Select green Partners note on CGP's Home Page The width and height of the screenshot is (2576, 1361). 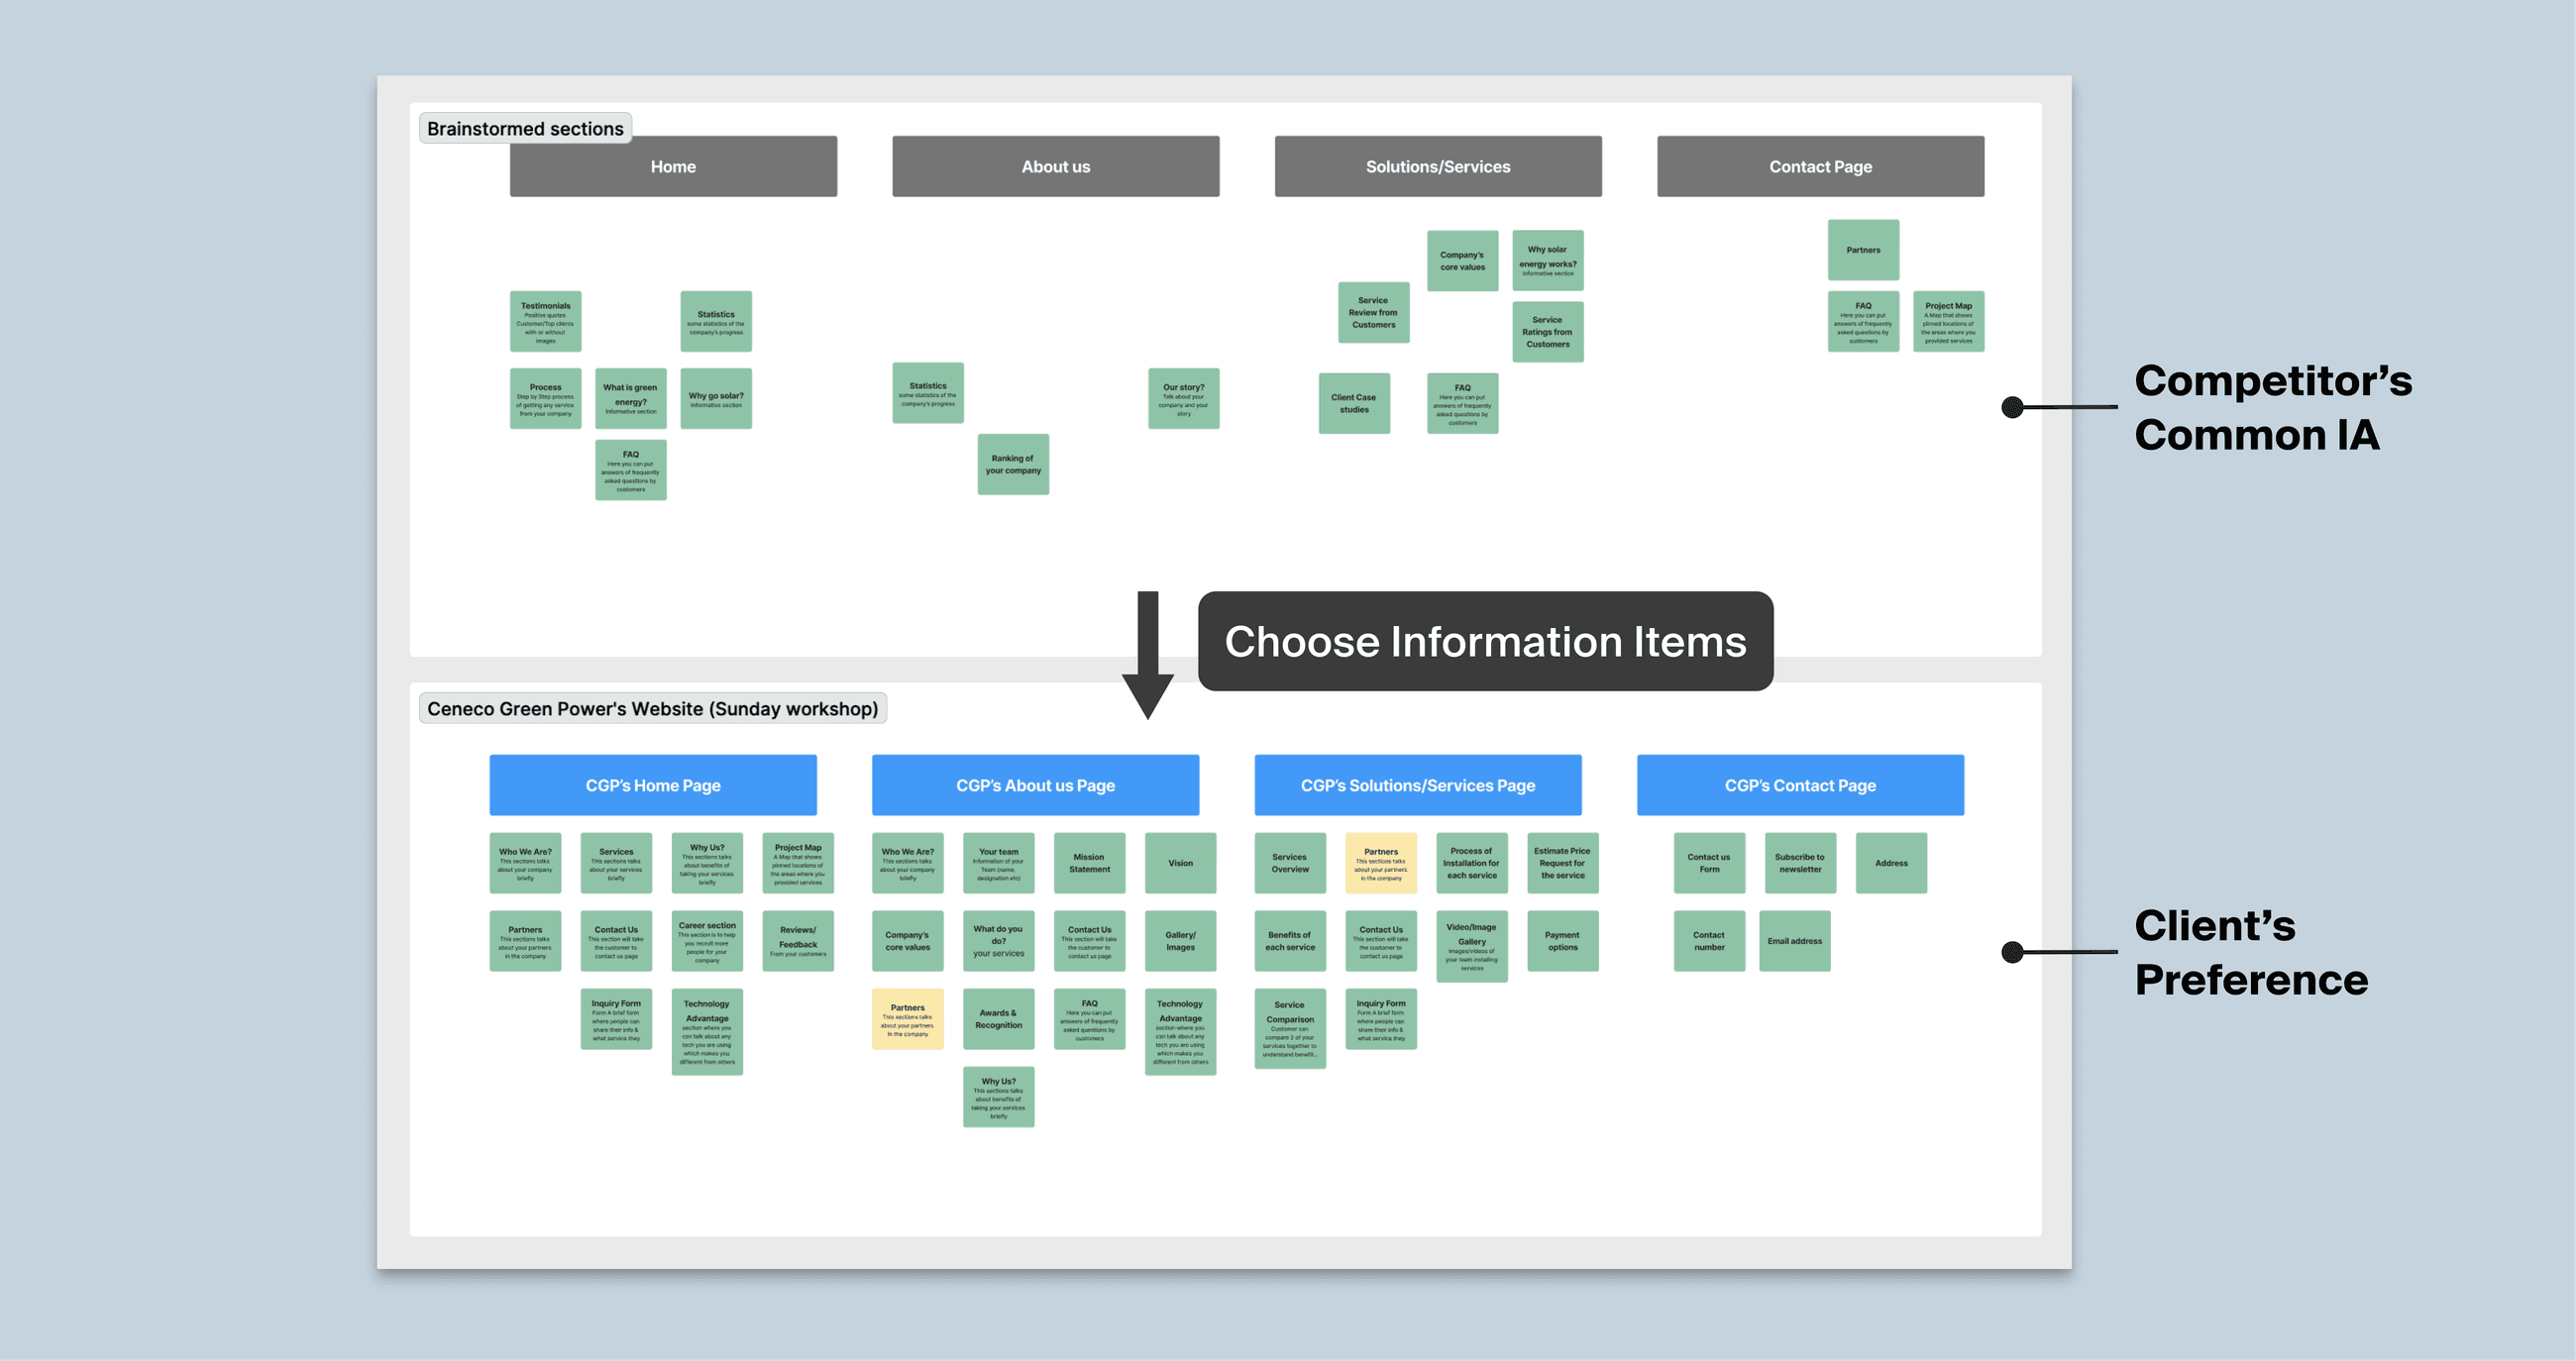525,941
